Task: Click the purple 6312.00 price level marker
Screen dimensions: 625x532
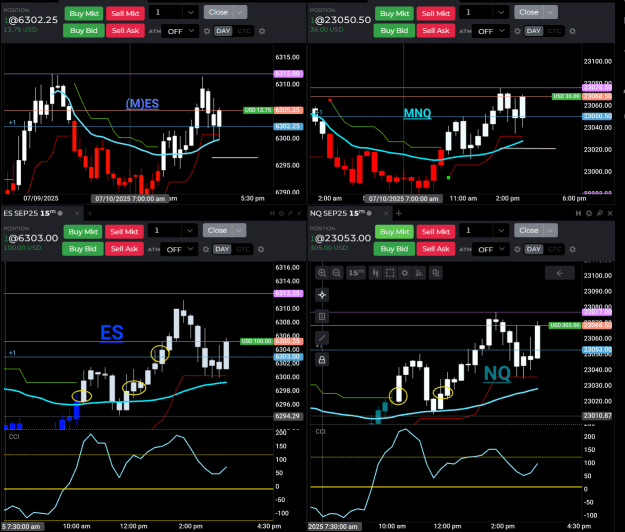Action: point(289,74)
